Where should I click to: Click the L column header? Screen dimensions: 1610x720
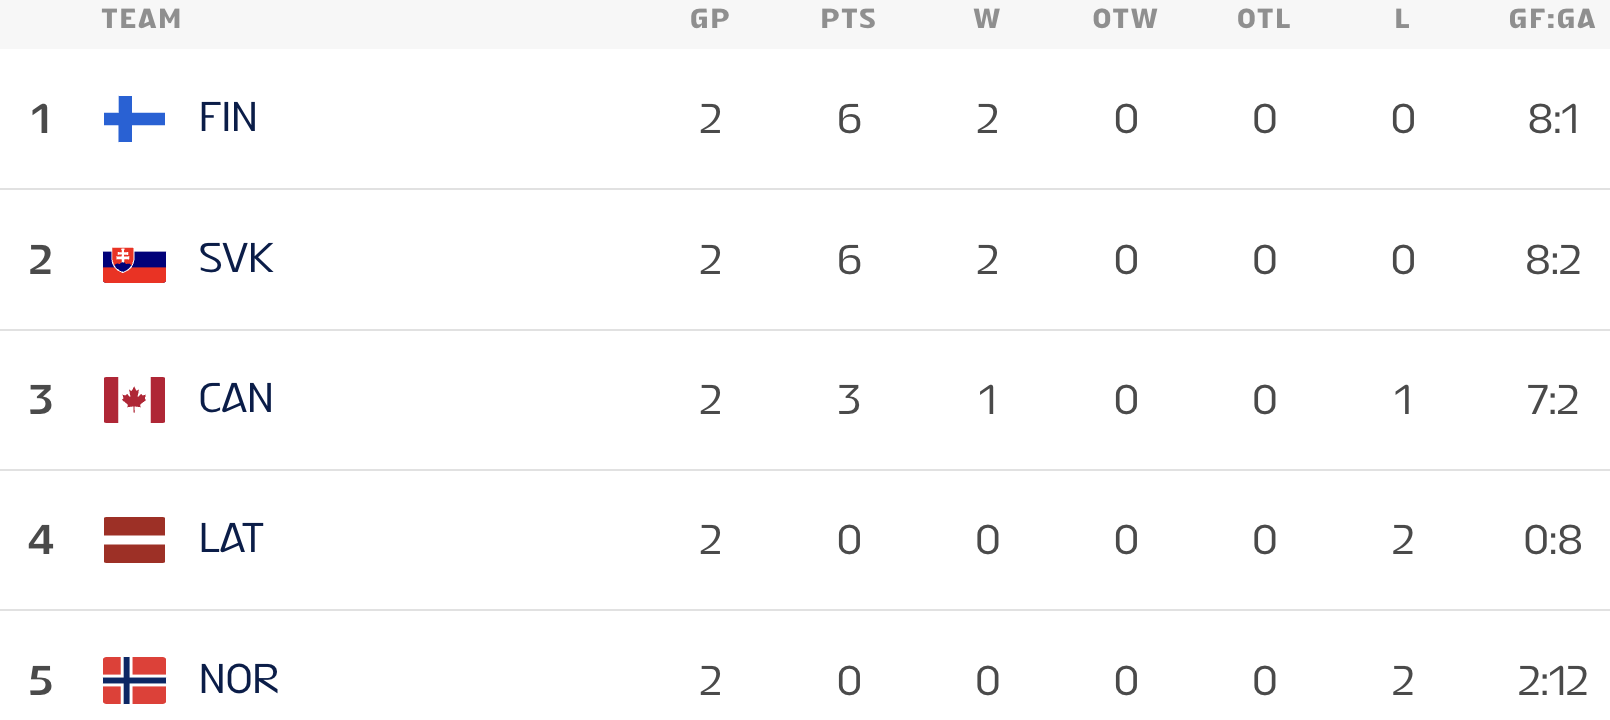(1402, 19)
